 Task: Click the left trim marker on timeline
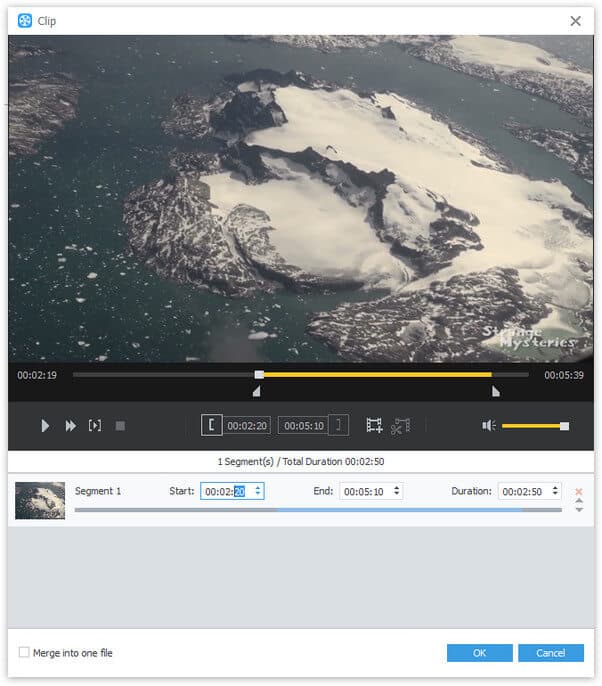coord(256,392)
